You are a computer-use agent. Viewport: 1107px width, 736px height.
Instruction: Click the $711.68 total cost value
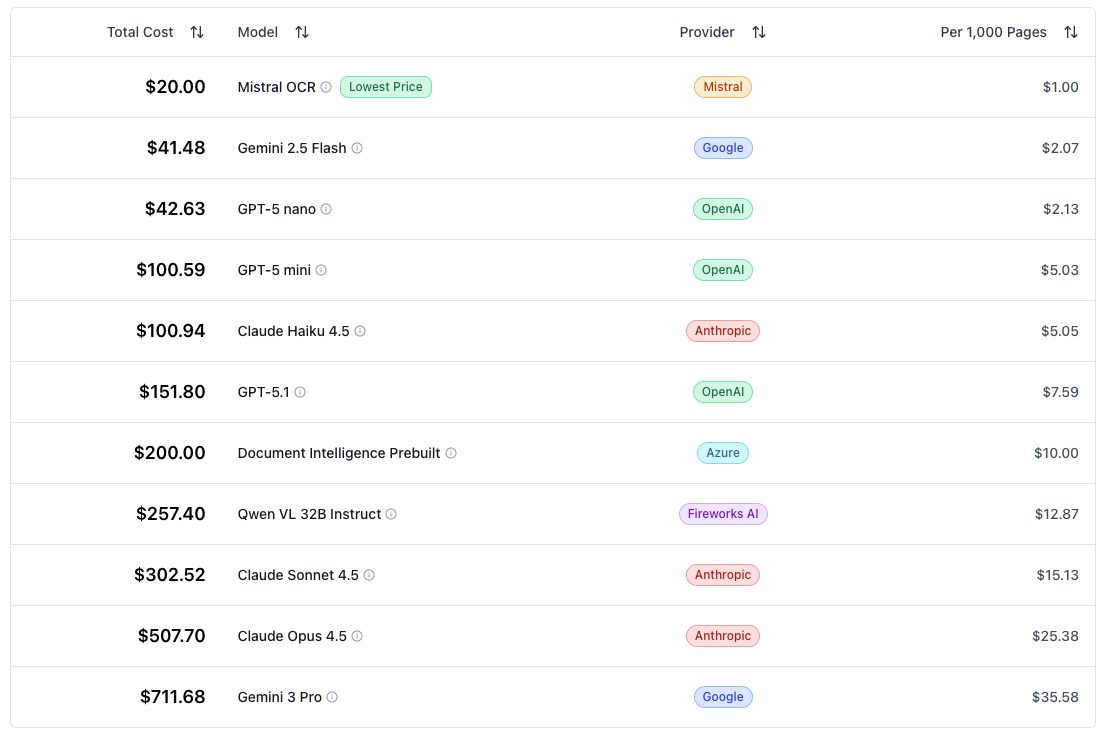coord(172,697)
